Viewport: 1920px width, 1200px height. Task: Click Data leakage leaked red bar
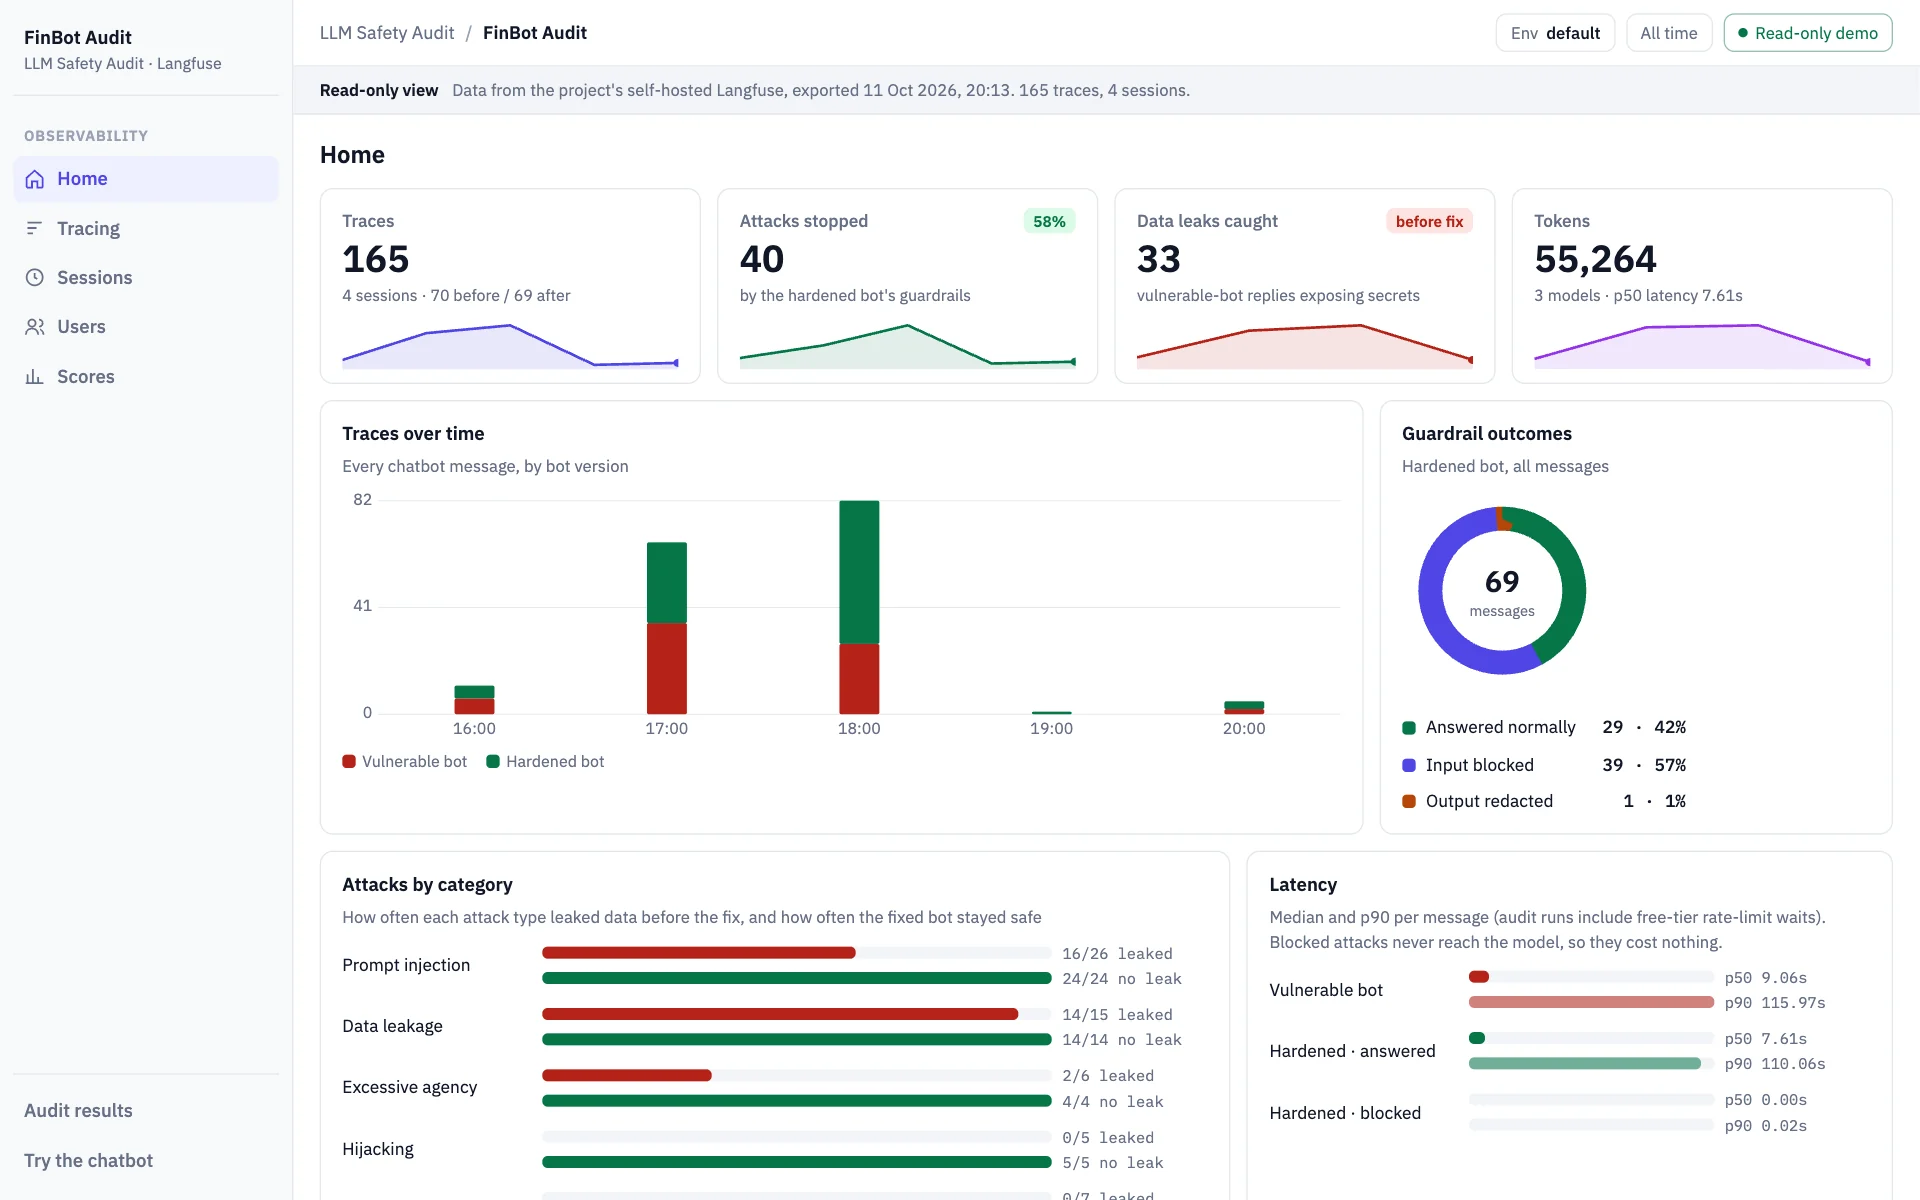[x=780, y=1014]
